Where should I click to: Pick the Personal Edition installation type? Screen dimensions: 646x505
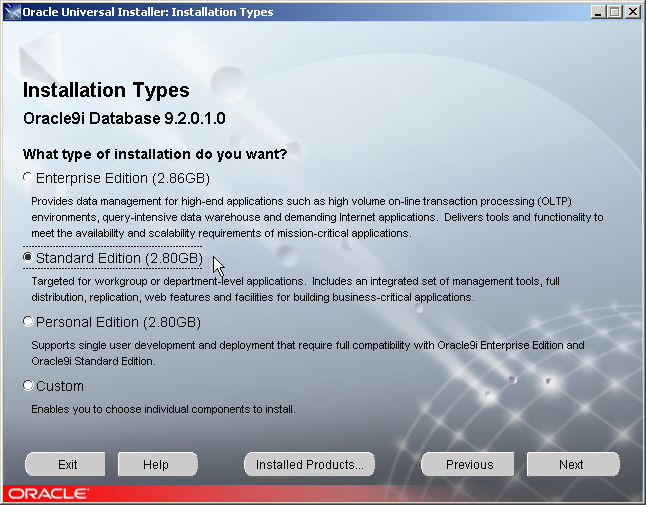28,322
